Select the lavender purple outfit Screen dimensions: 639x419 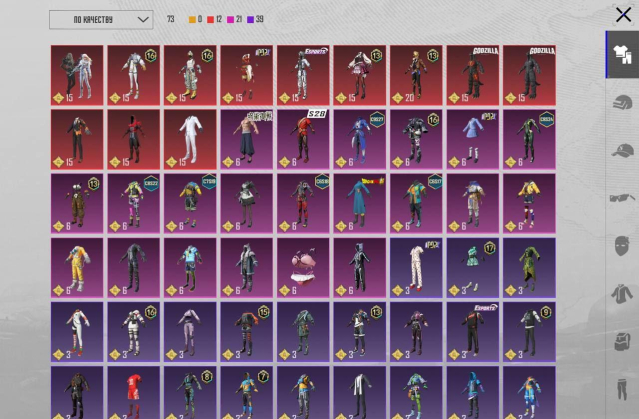coord(190,332)
